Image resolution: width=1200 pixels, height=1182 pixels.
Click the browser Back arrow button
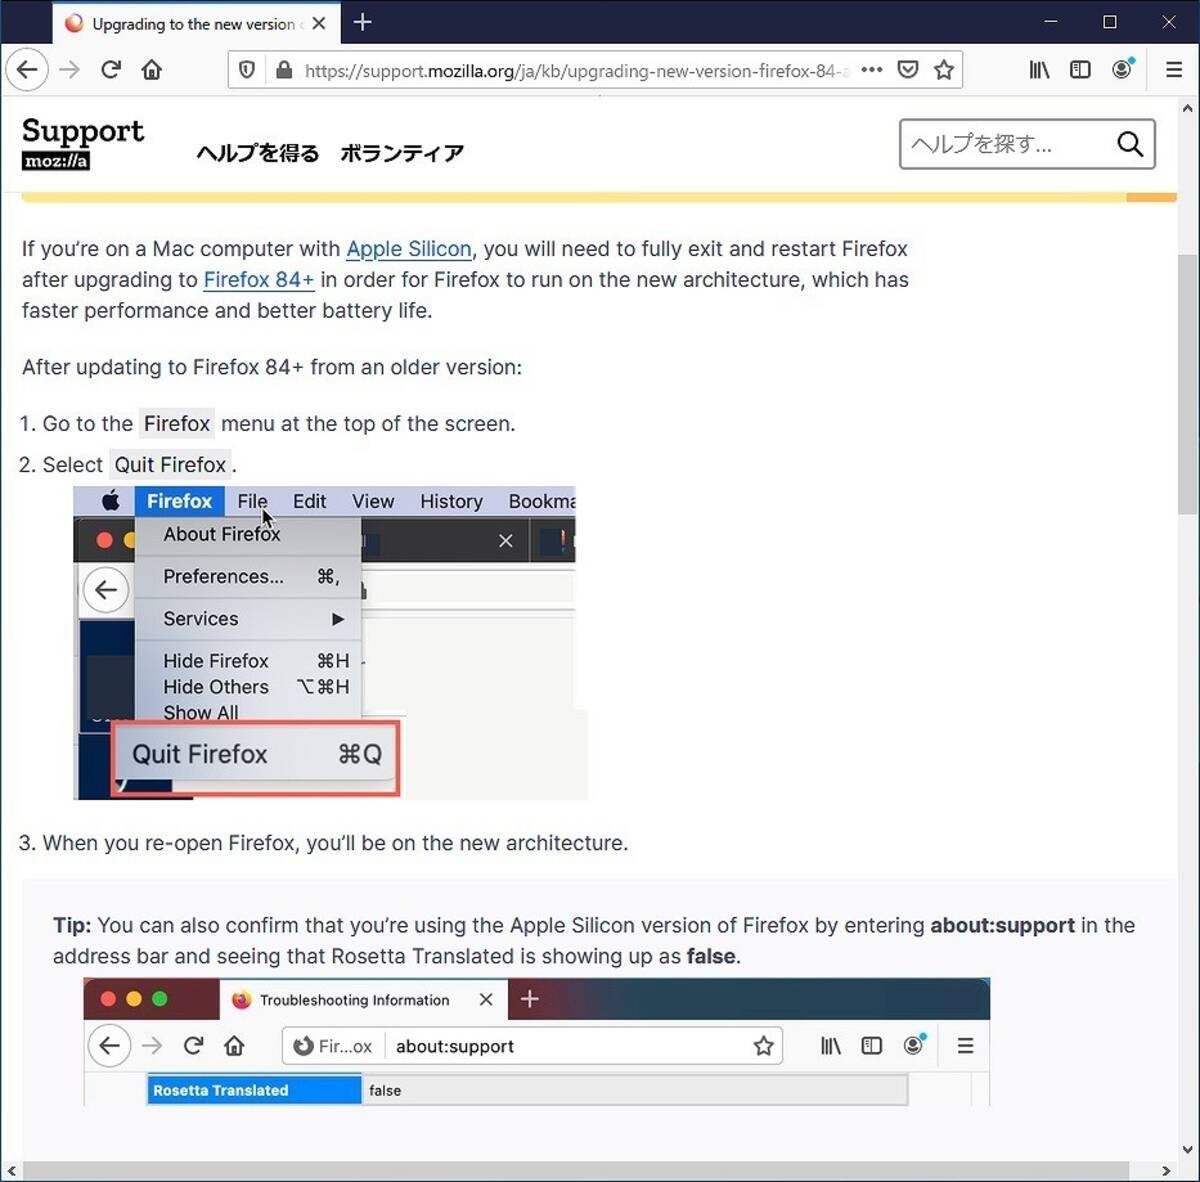[27, 70]
